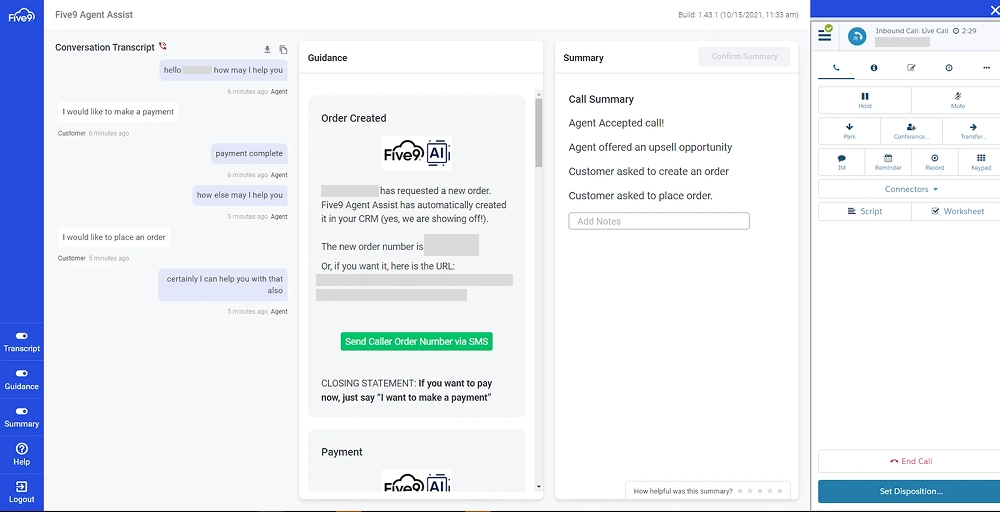This screenshot has width=1000, height=512.
Task: Open the Keypad
Action: (x=981, y=162)
